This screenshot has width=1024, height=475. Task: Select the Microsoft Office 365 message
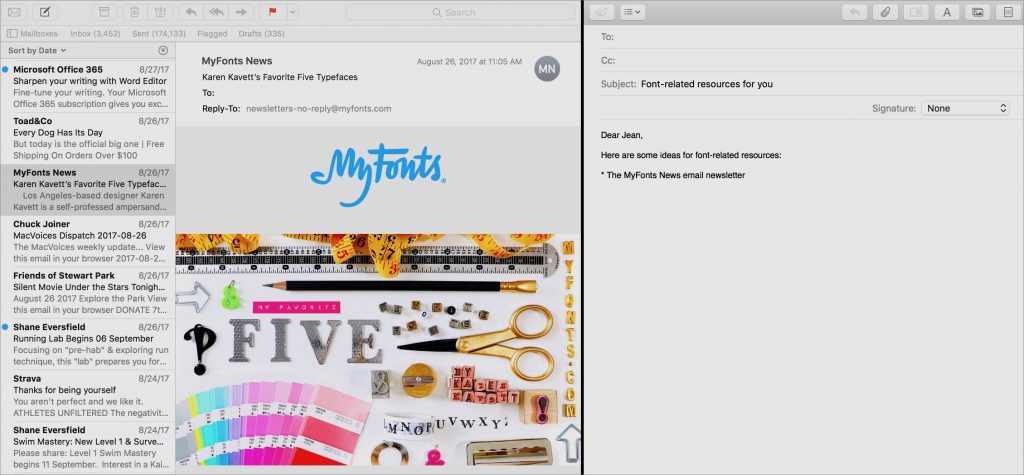(x=88, y=86)
